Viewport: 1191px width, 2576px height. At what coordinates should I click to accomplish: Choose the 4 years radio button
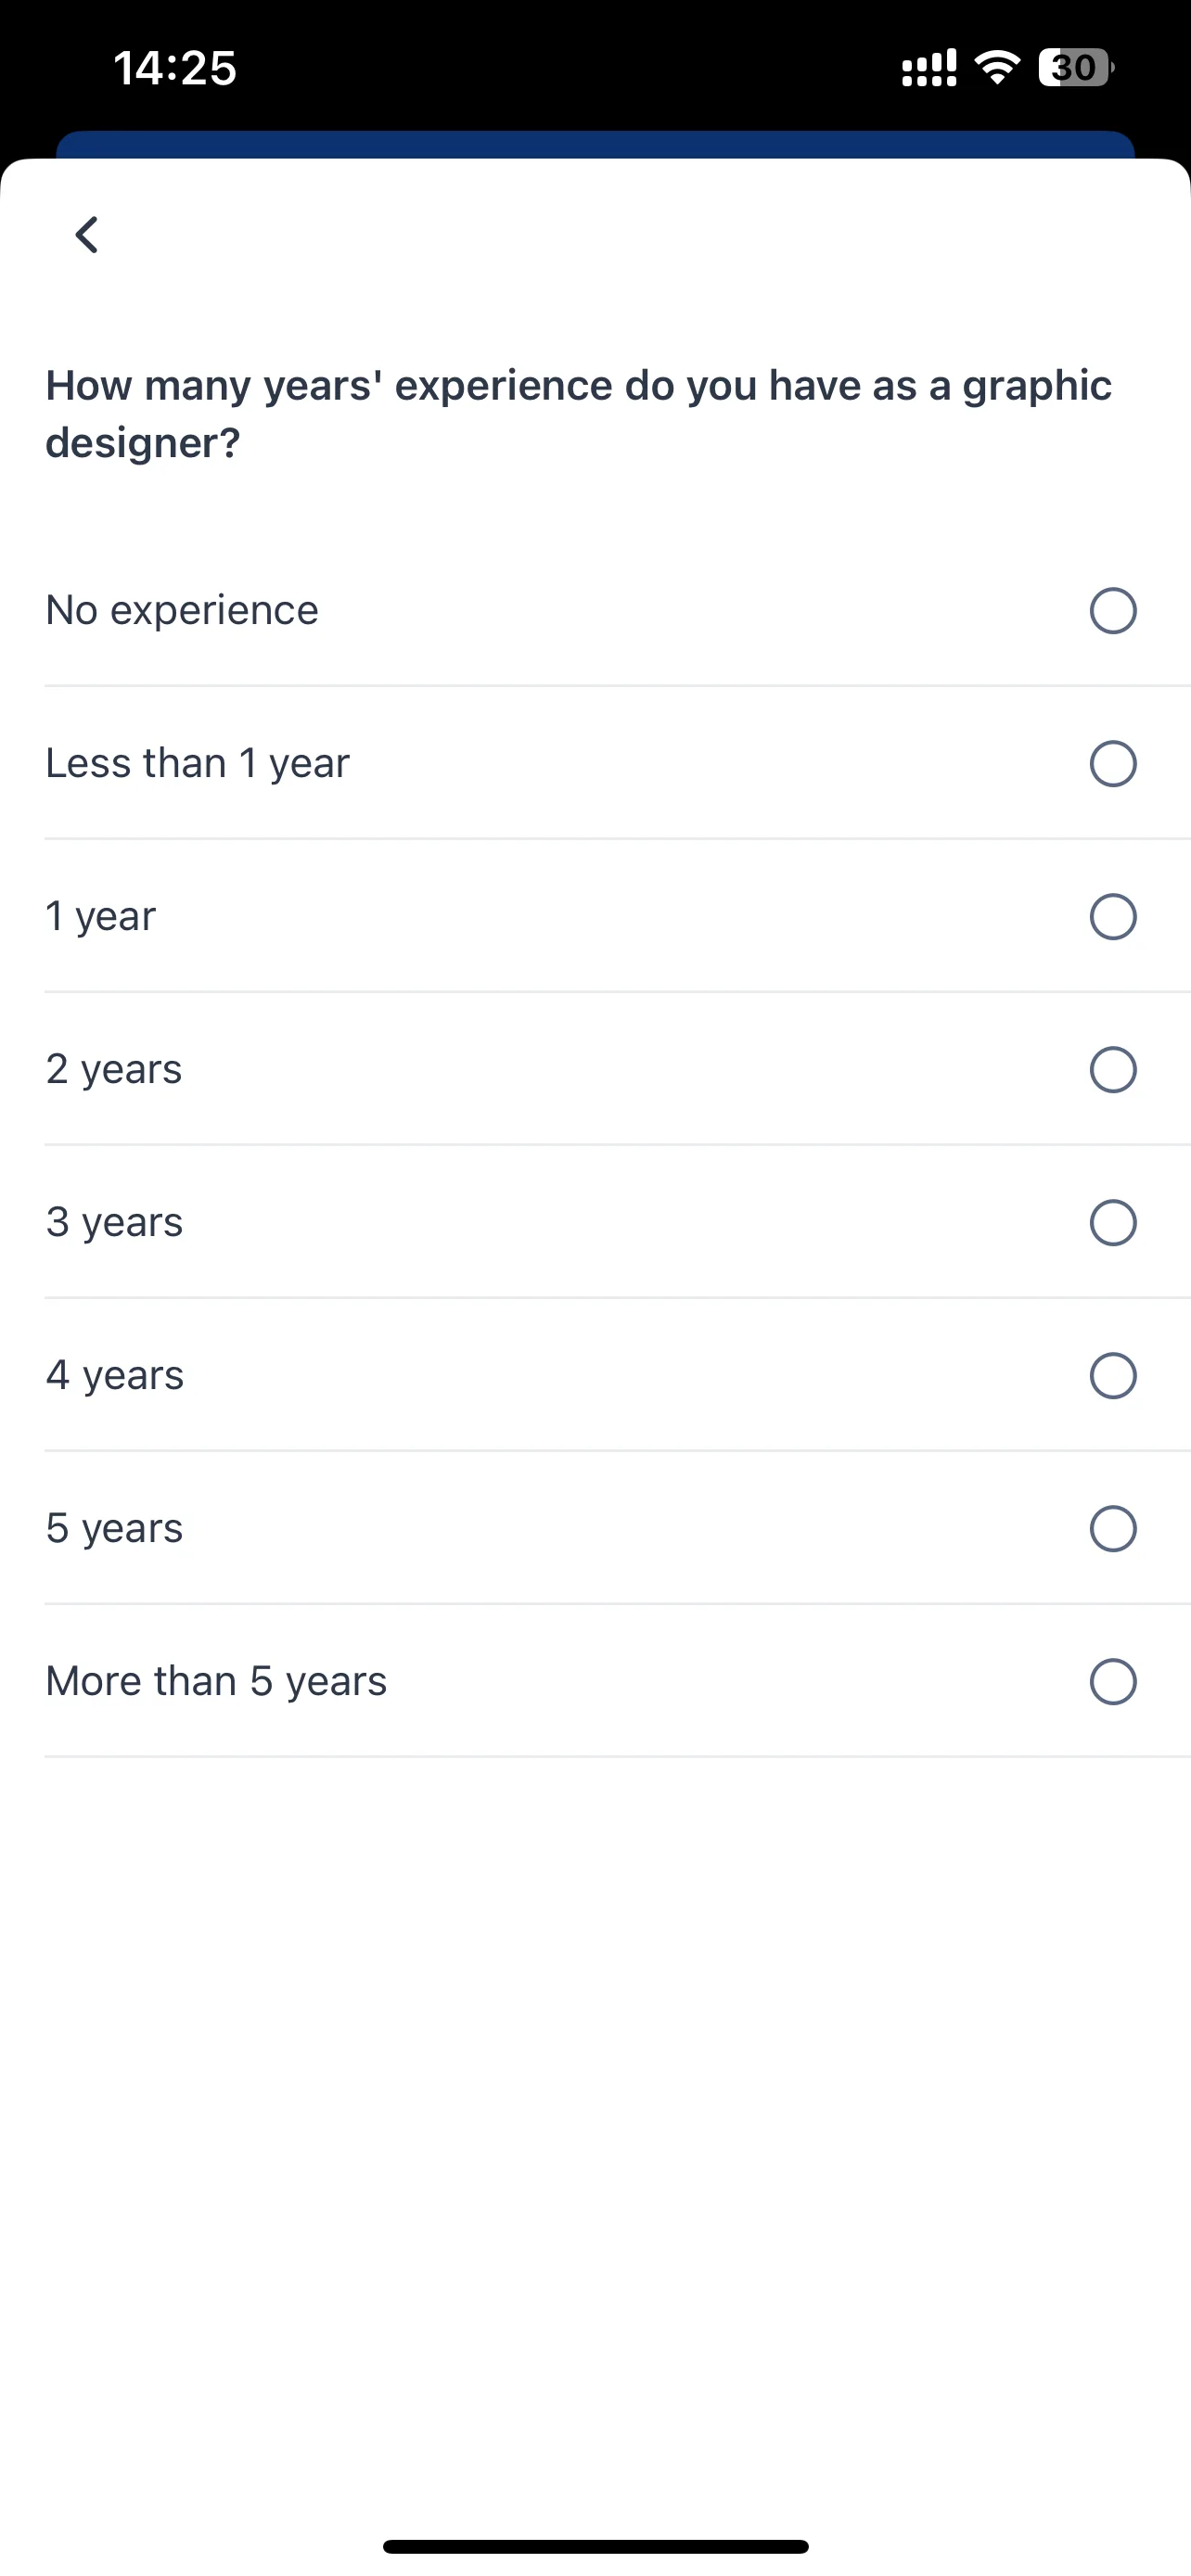click(1112, 1375)
